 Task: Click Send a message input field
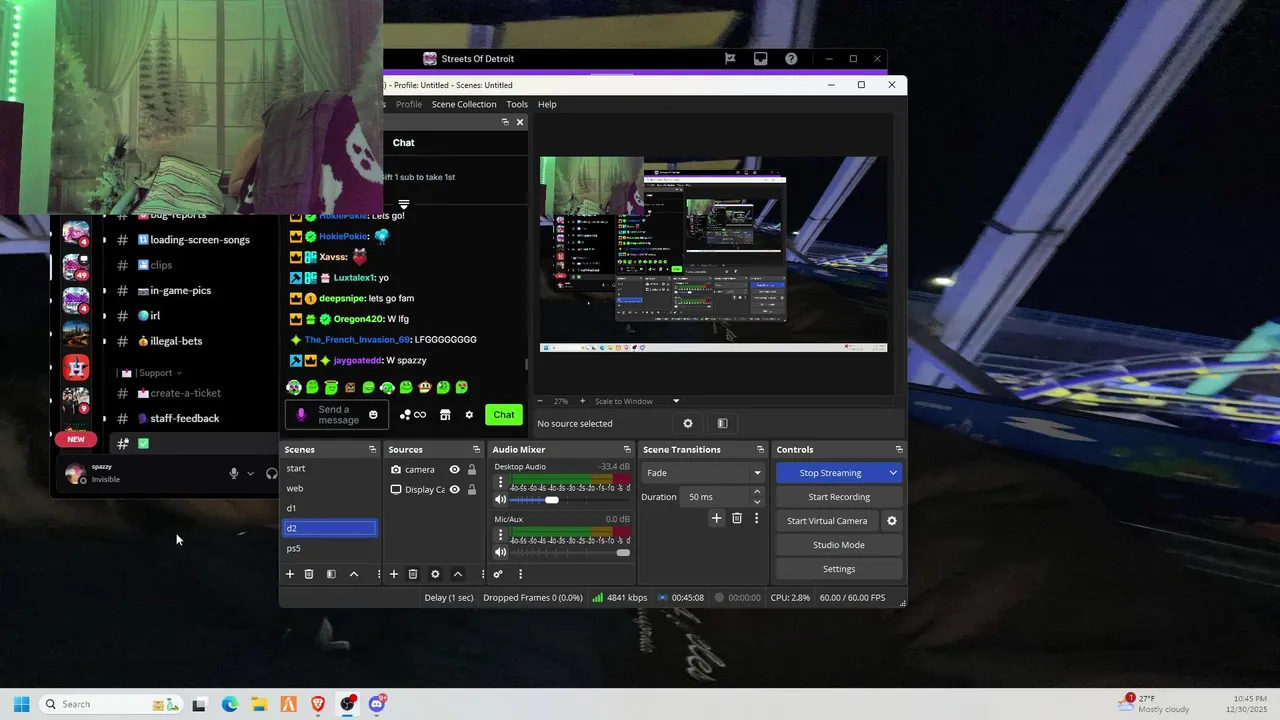pyautogui.click(x=338, y=415)
